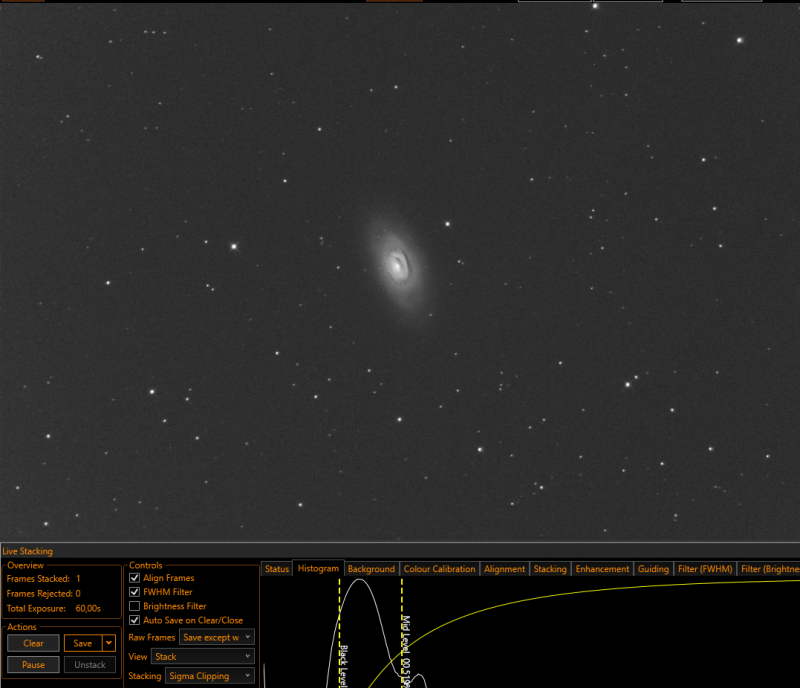Open the Filter (FWHM) tab
The width and height of the screenshot is (800, 688).
705,569
